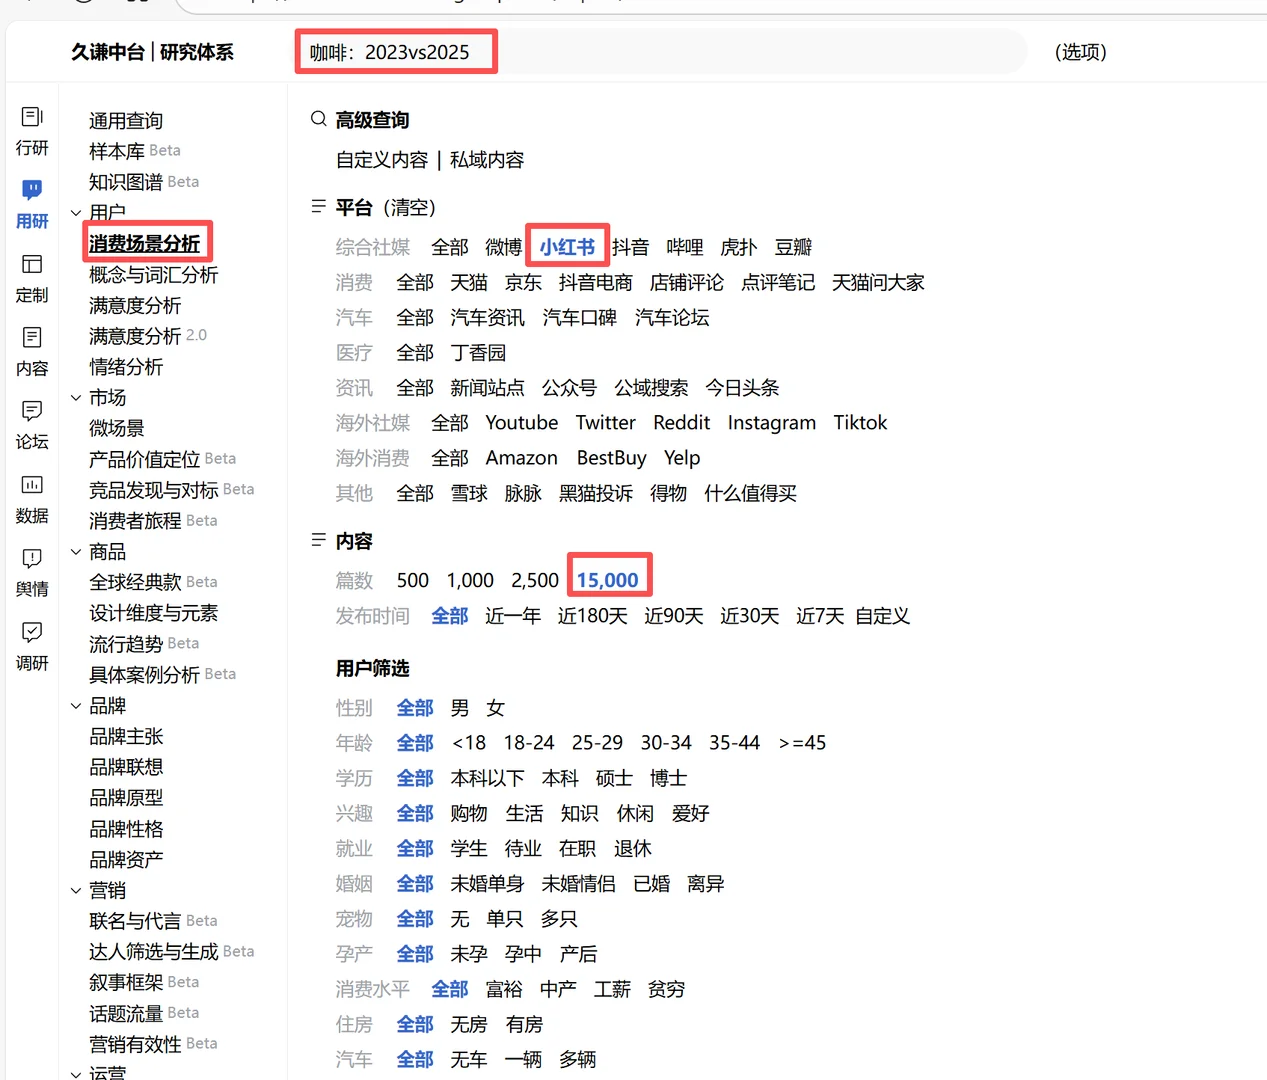Select 豆瓣 platform
Viewport: 1267px width, 1080px height.
tap(793, 247)
